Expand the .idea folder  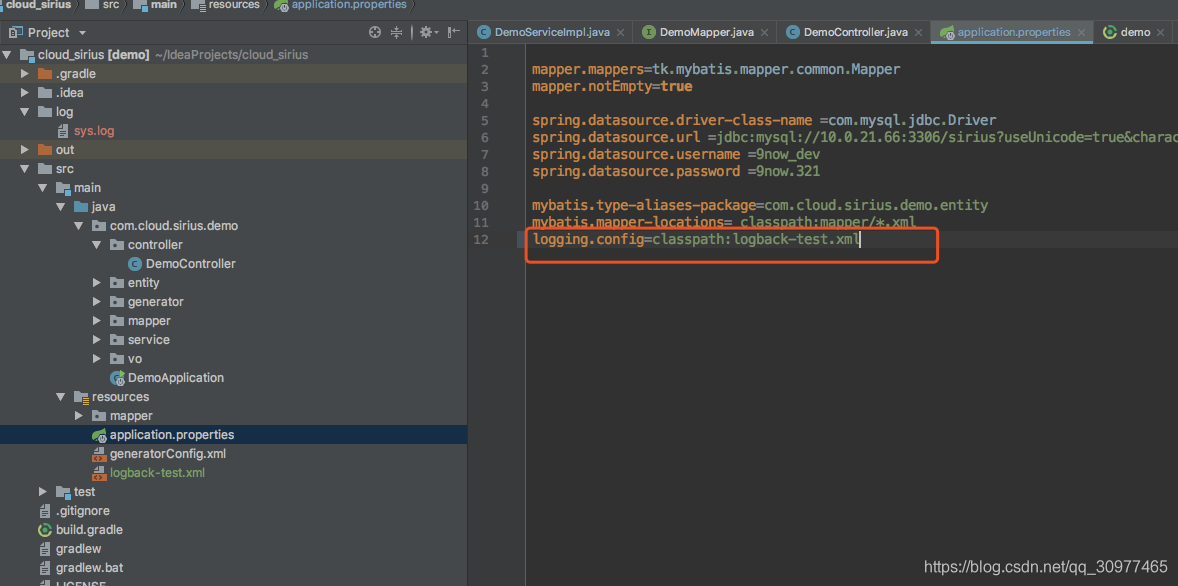(x=25, y=92)
